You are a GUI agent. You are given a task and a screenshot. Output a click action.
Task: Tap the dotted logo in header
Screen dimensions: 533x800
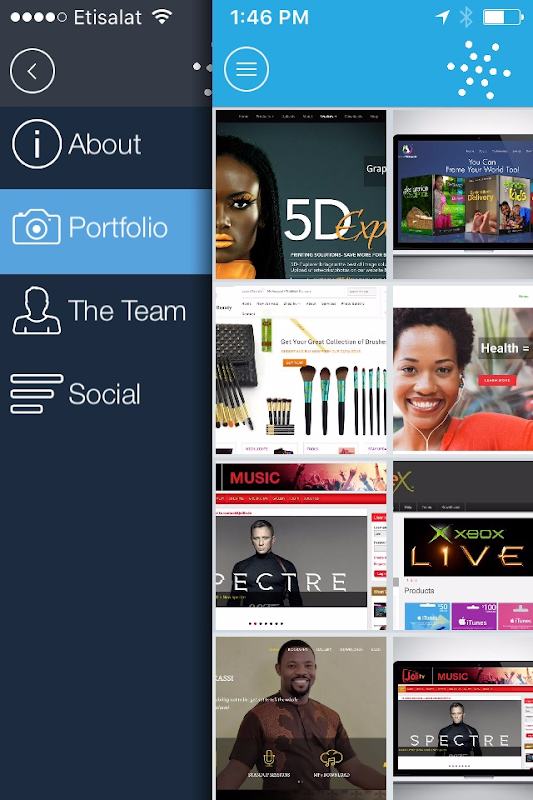coord(478,70)
